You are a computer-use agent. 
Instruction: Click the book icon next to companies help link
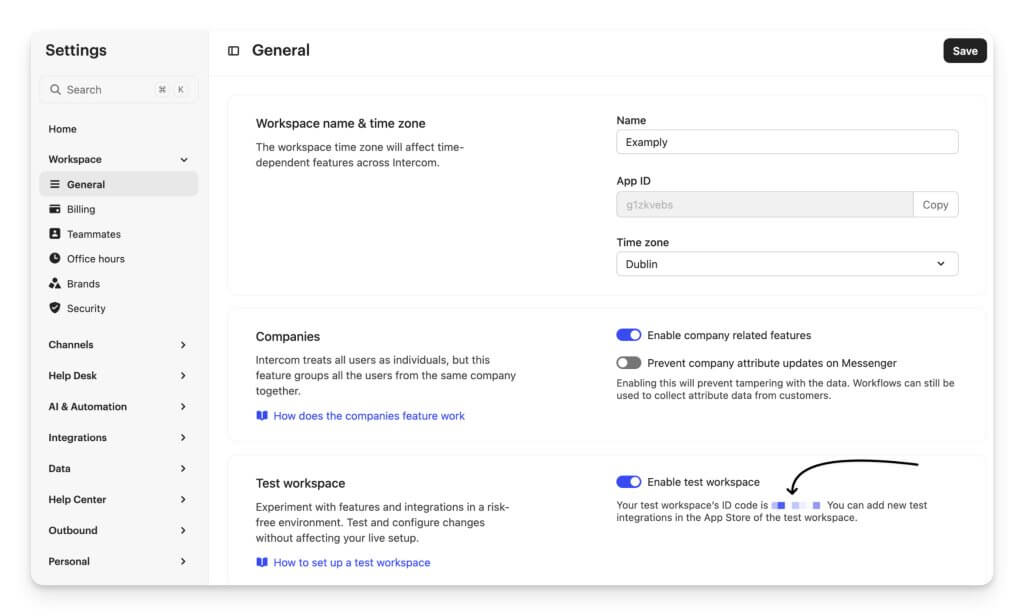point(261,416)
